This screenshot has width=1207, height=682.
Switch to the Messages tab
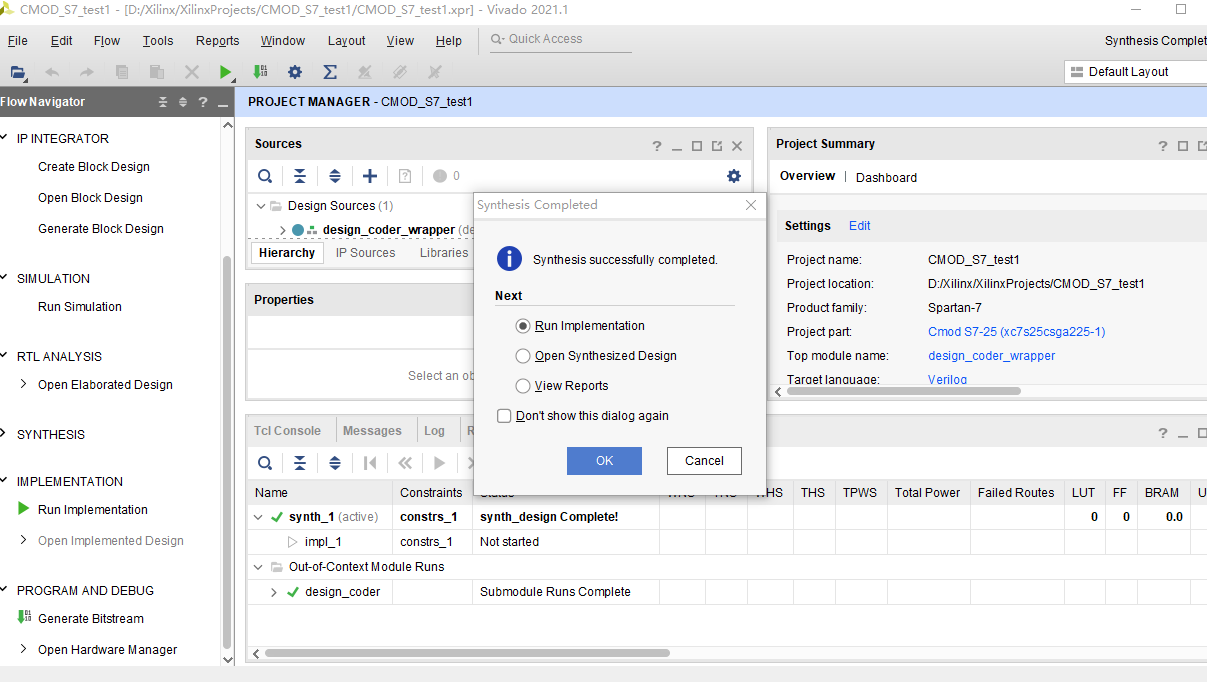tap(372, 431)
